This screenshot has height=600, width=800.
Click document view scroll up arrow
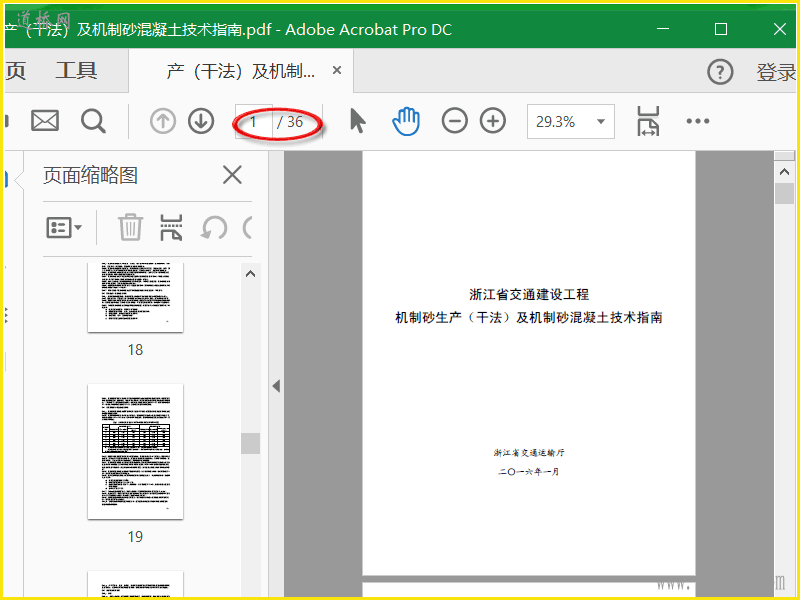(785, 172)
